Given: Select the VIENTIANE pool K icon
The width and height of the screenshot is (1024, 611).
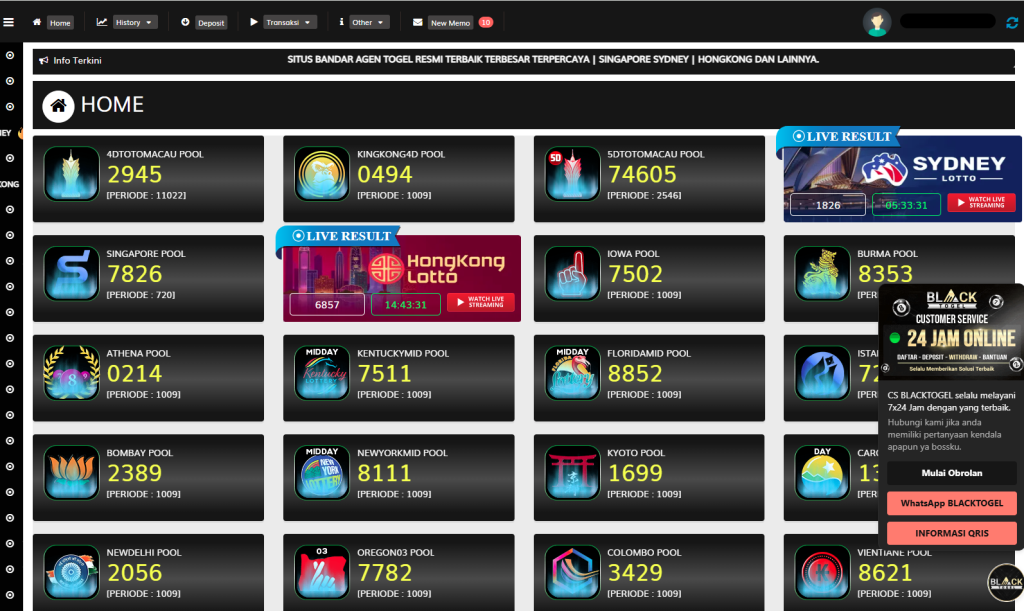Looking at the screenshot, I should coord(822,572).
